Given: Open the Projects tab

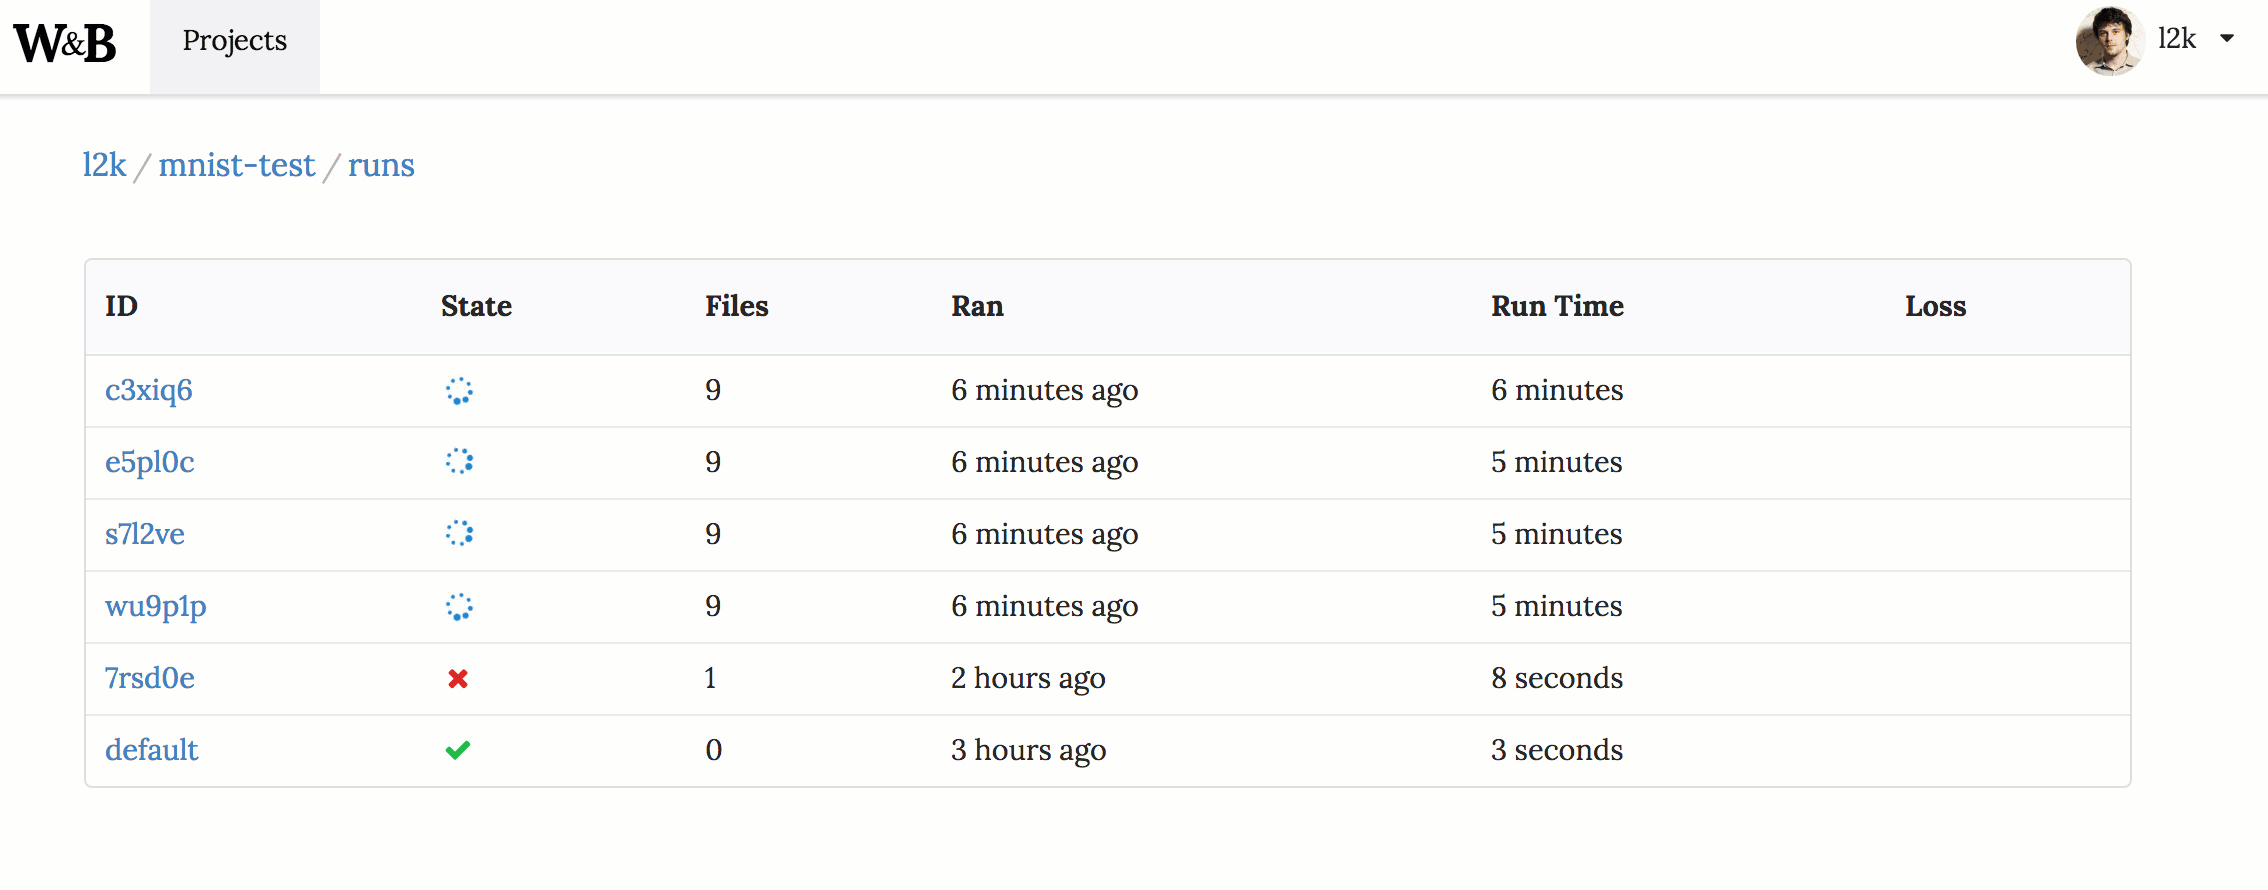Looking at the screenshot, I should [235, 41].
